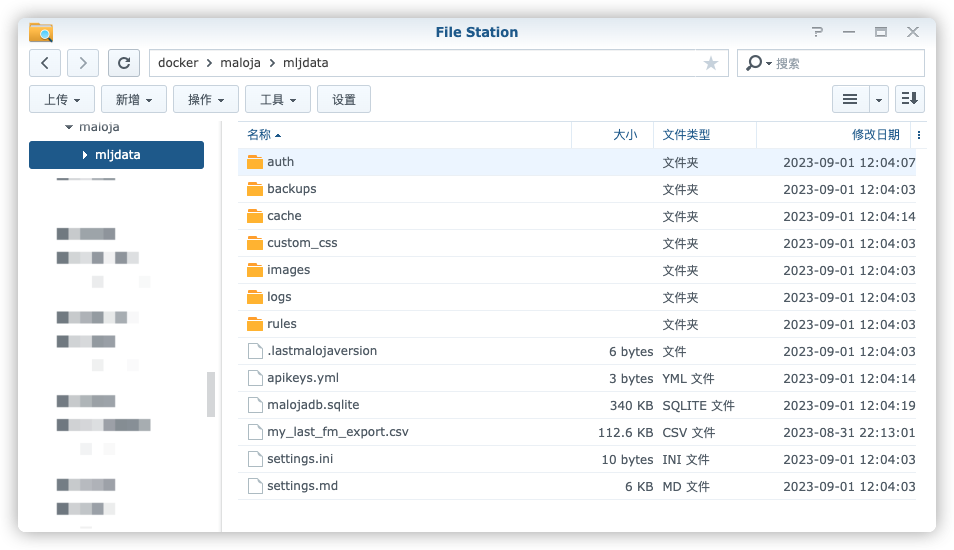Go back with the left arrow button
The height and width of the screenshot is (550, 954).
[x=45, y=63]
